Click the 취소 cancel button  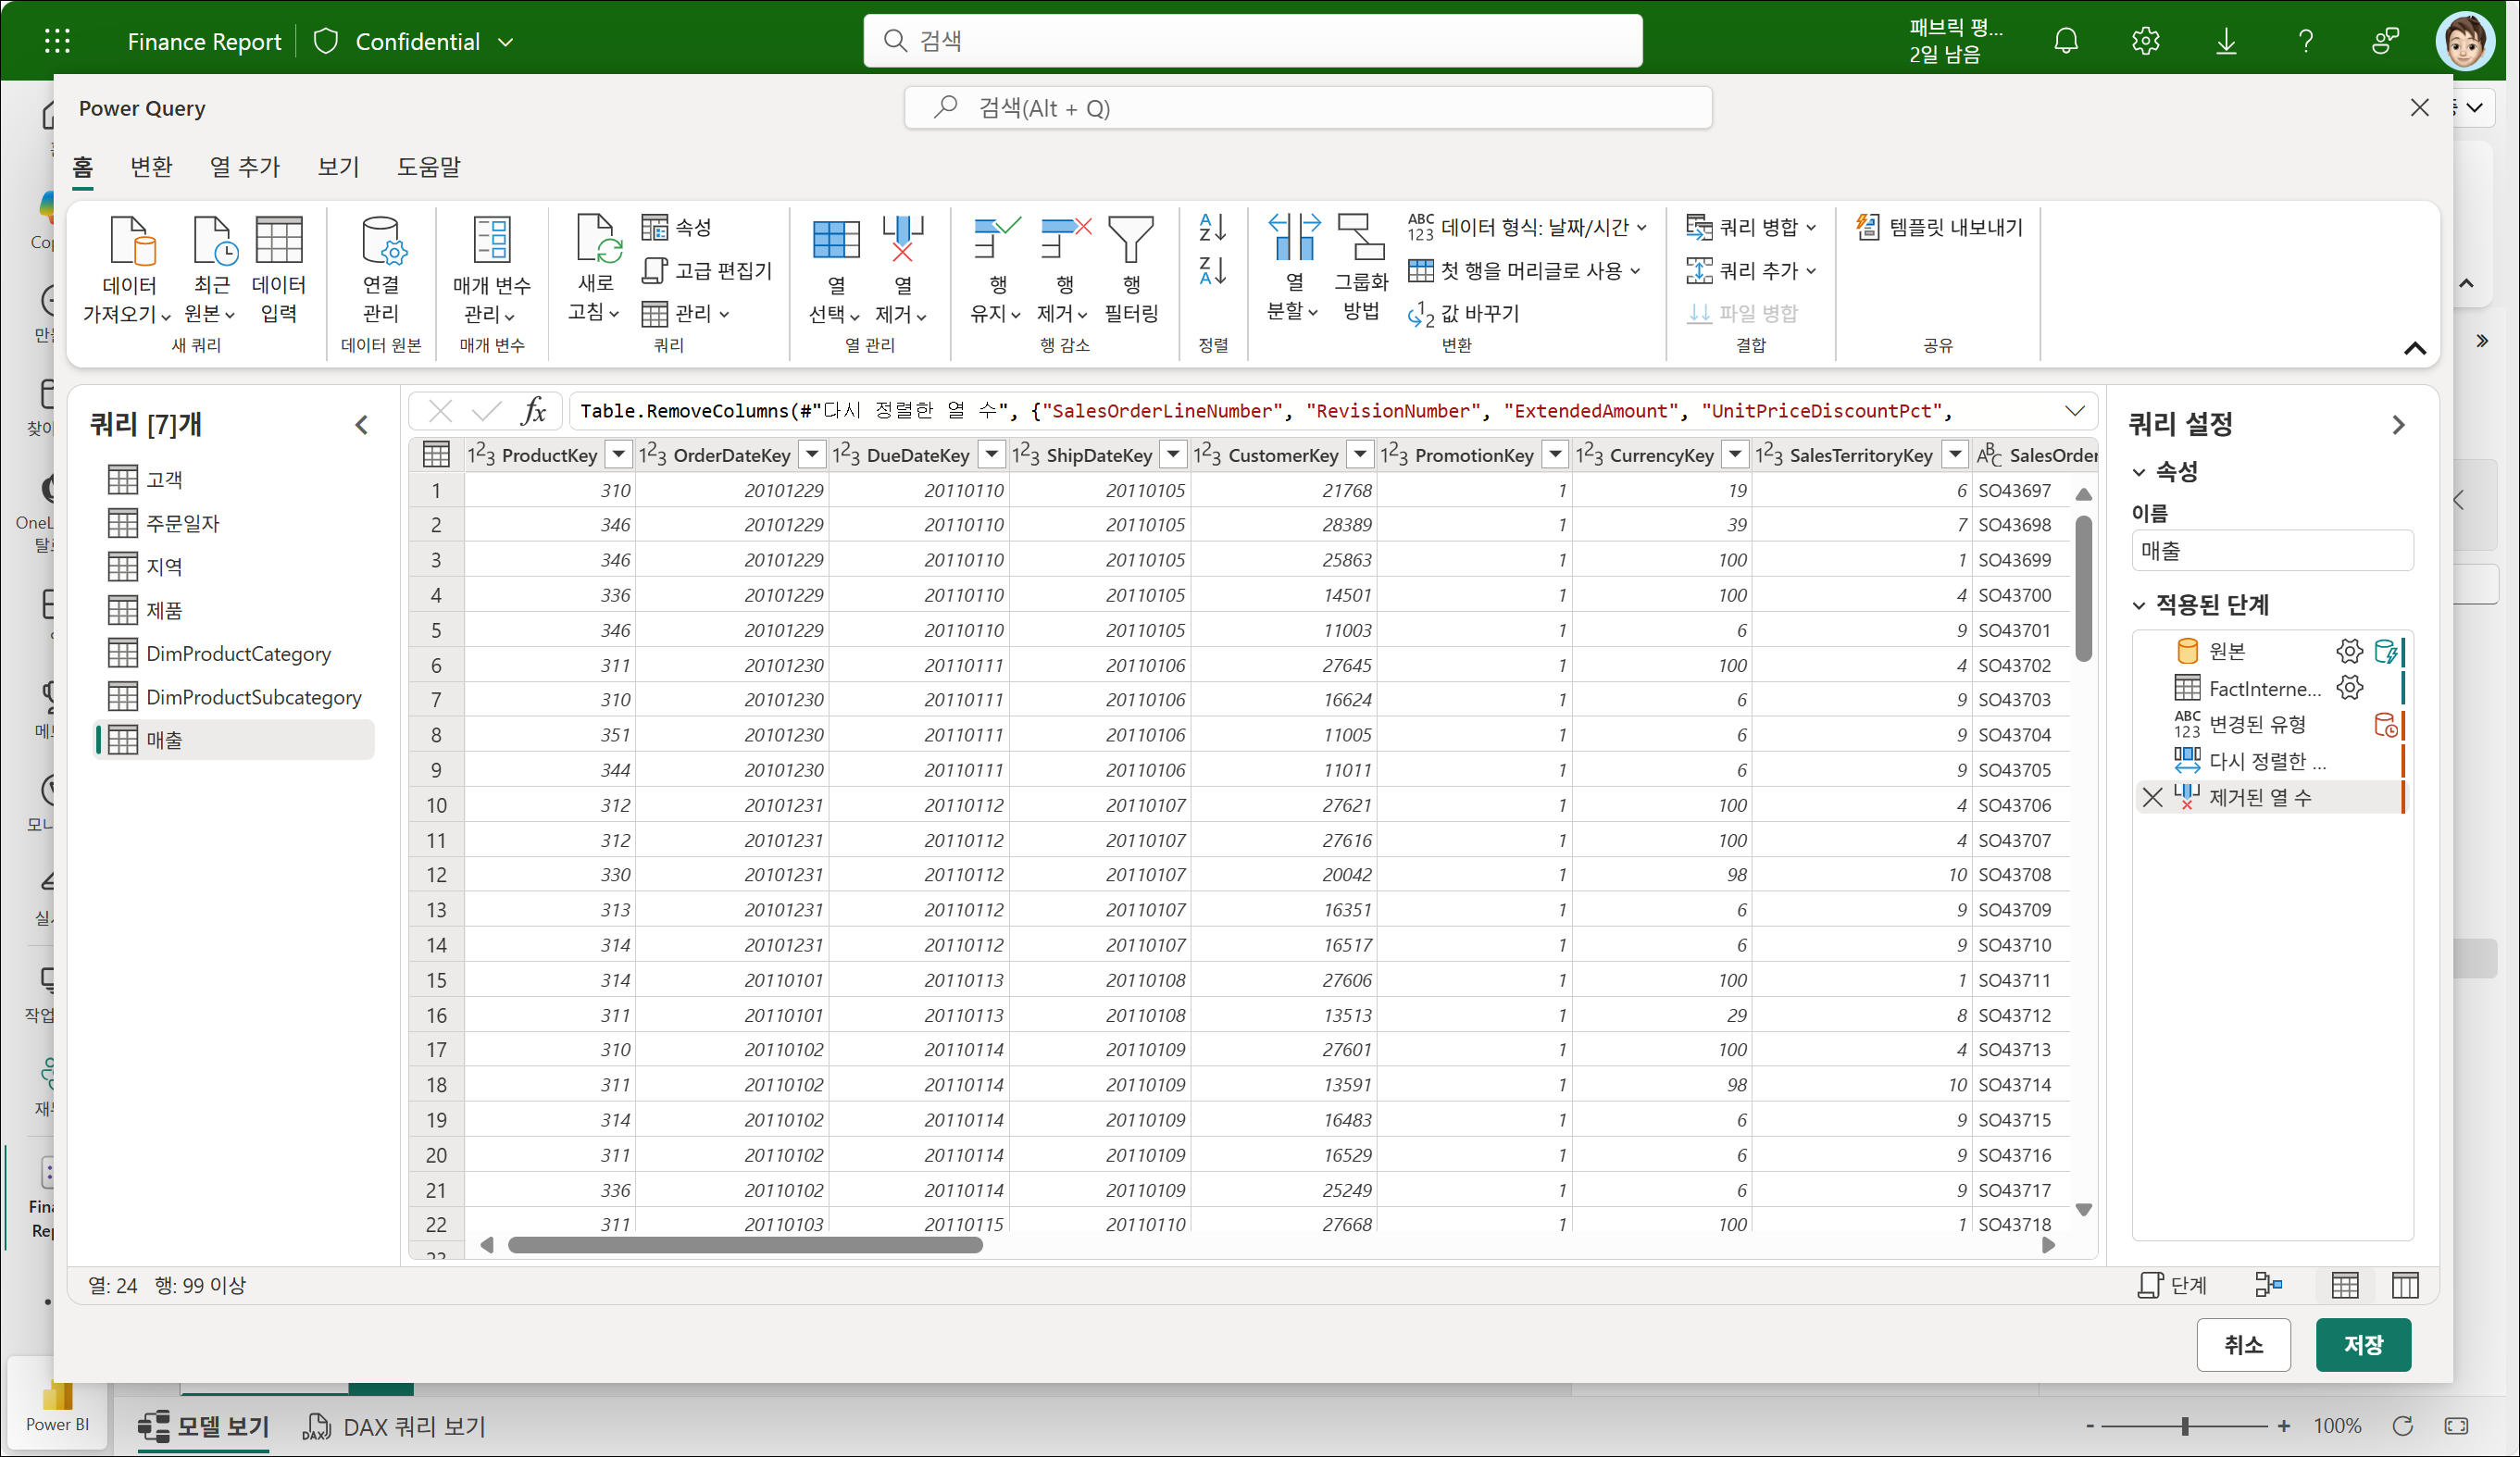coord(2243,1344)
